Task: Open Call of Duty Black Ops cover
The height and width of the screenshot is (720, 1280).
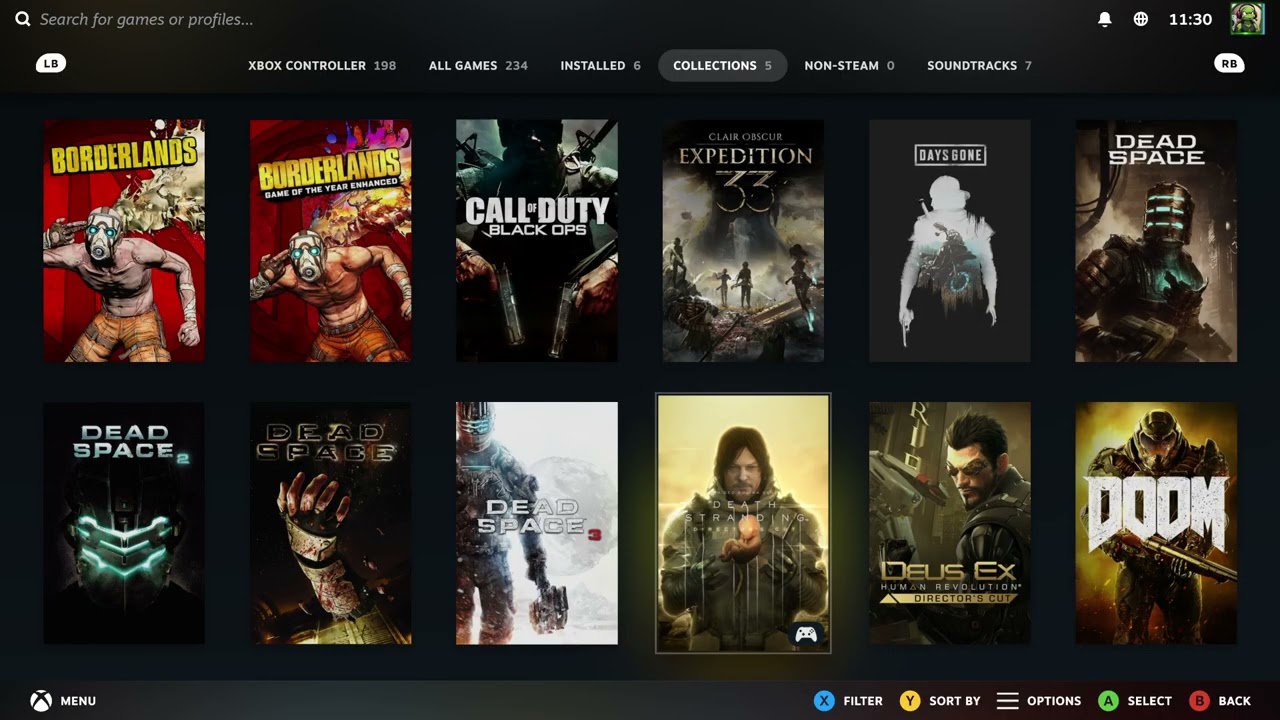Action: click(537, 241)
